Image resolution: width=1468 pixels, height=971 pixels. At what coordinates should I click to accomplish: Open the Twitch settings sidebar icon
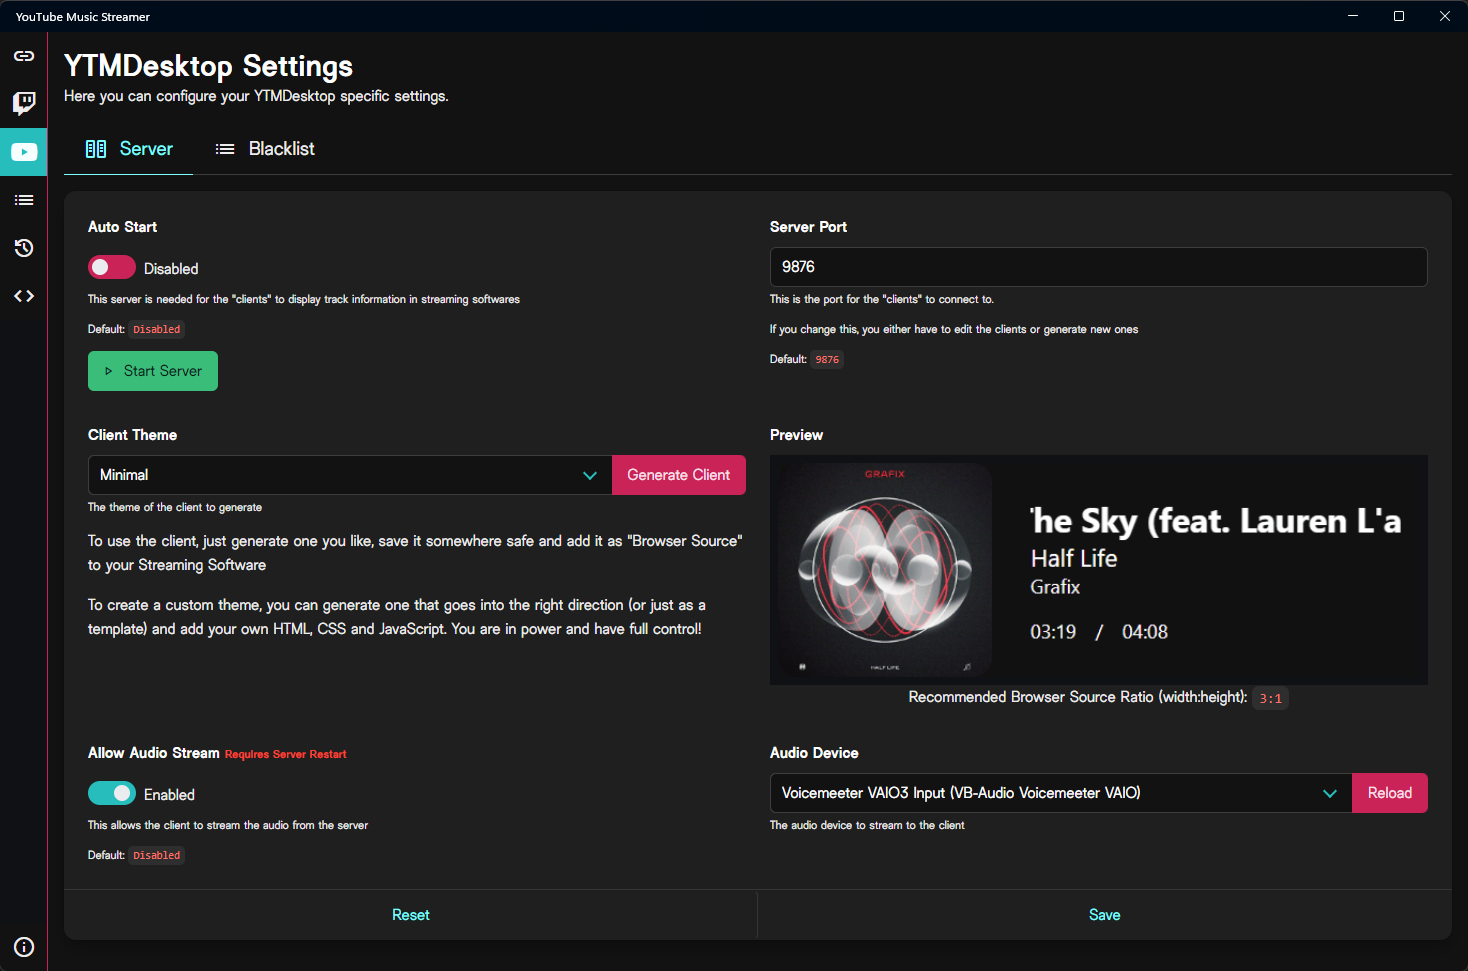[x=24, y=103]
